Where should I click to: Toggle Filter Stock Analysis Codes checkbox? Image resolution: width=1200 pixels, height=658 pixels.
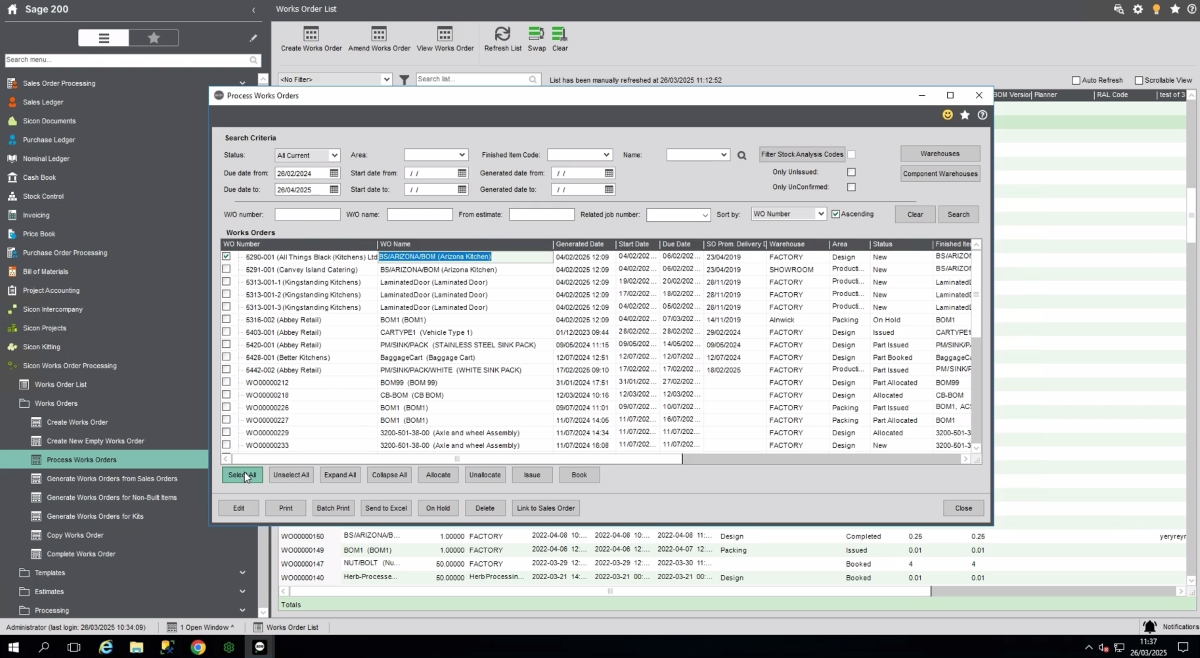click(852, 155)
